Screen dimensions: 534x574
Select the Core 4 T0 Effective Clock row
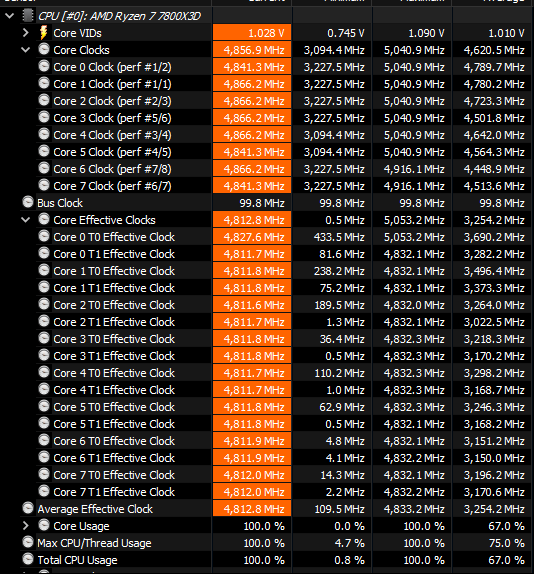(114, 373)
